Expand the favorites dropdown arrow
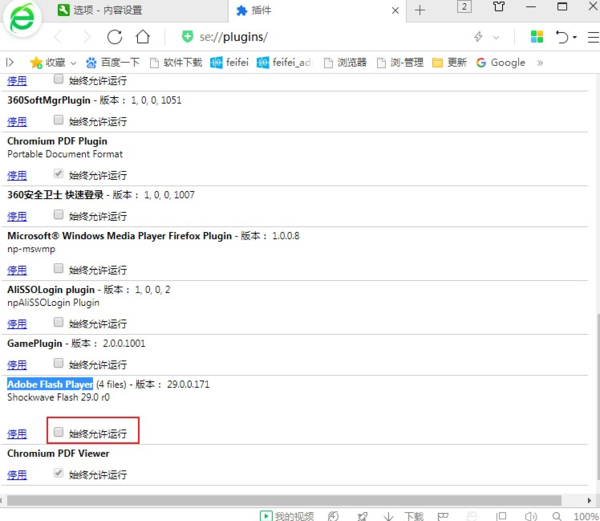Screen dimensions: 600x521 [73, 62]
